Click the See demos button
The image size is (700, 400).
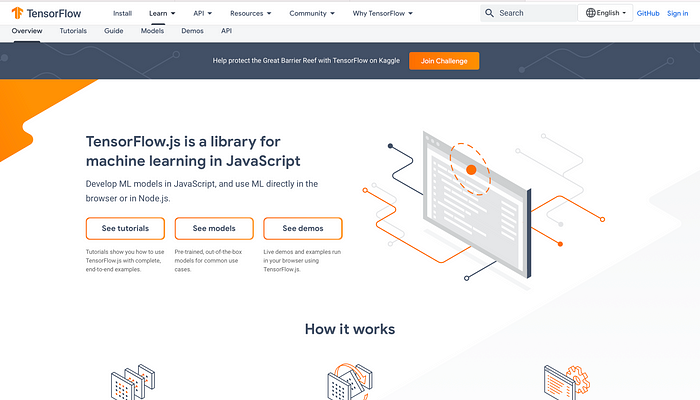coord(303,229)
